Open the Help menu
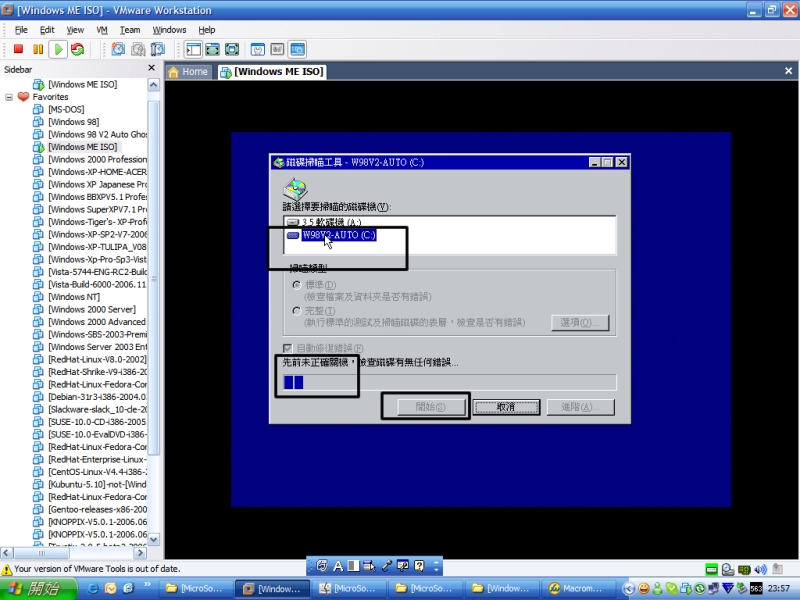Image resolution: width=800 pixels, height=600 pixels. [x=207, y=30]
